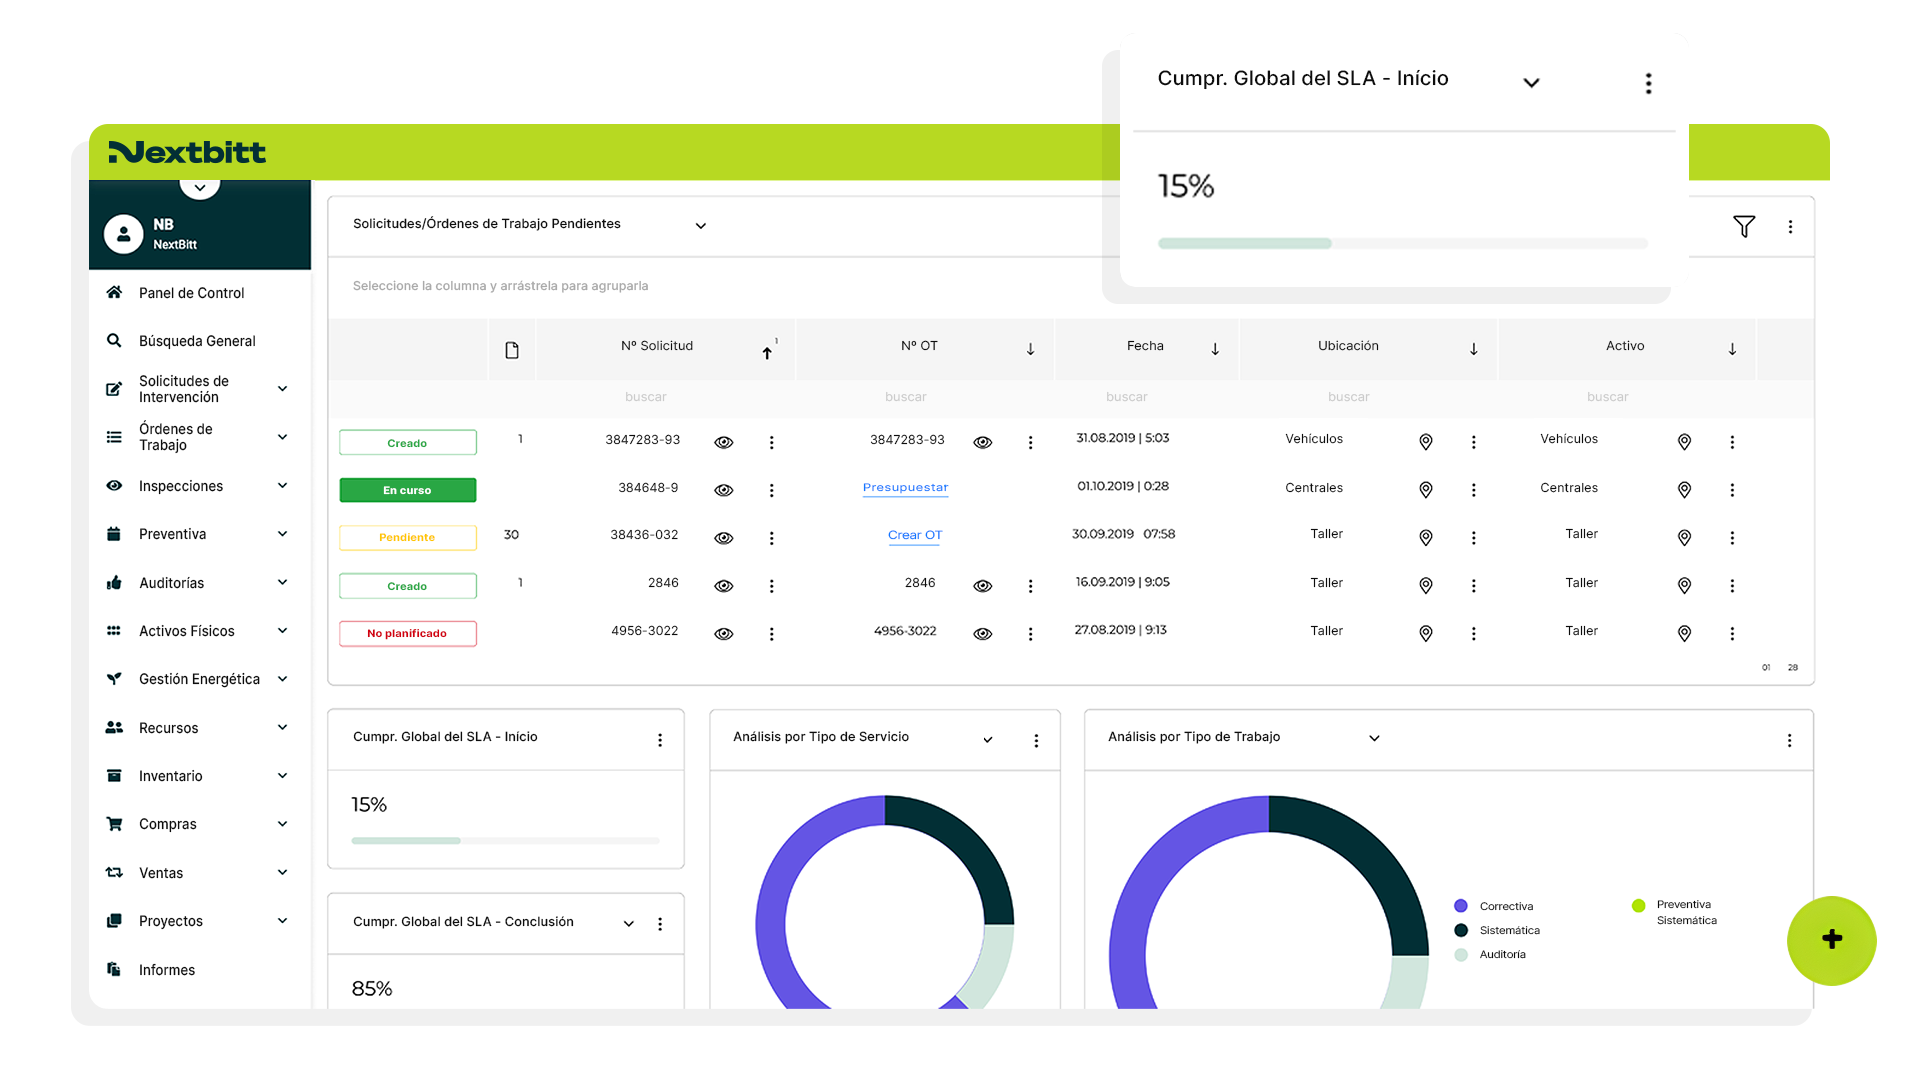Screen dimensions: 1920x1080
Task: Toggle eye icon for request 38436-032
Action: pyautogui.click(x=724, y=538)
